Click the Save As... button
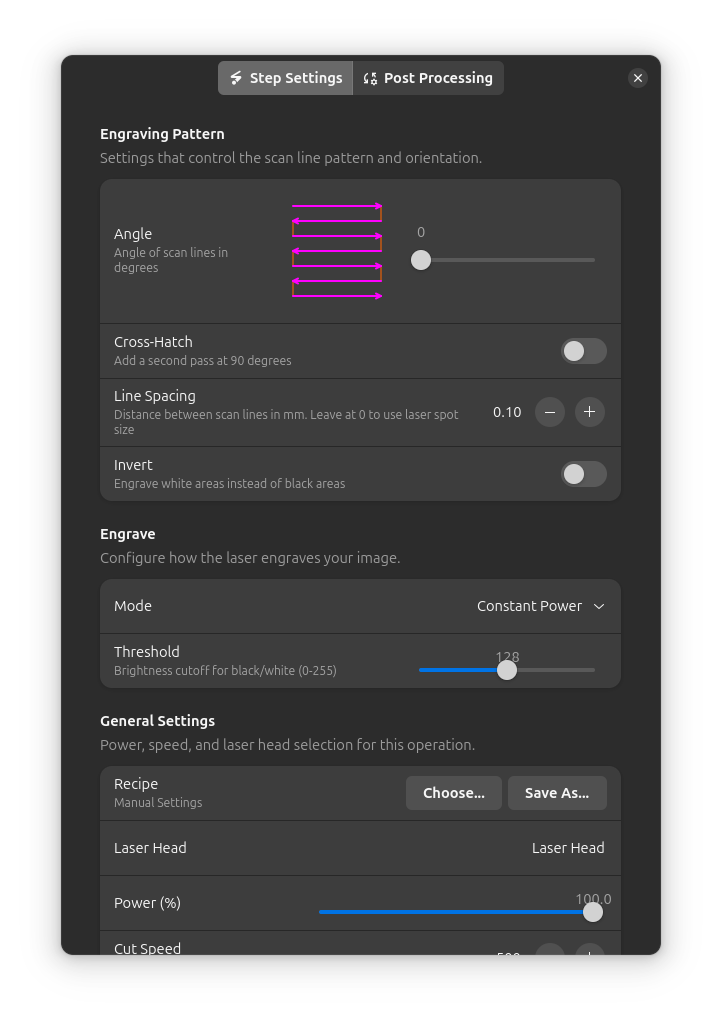This screenshot has width=722, height=1022. (557, 792)
